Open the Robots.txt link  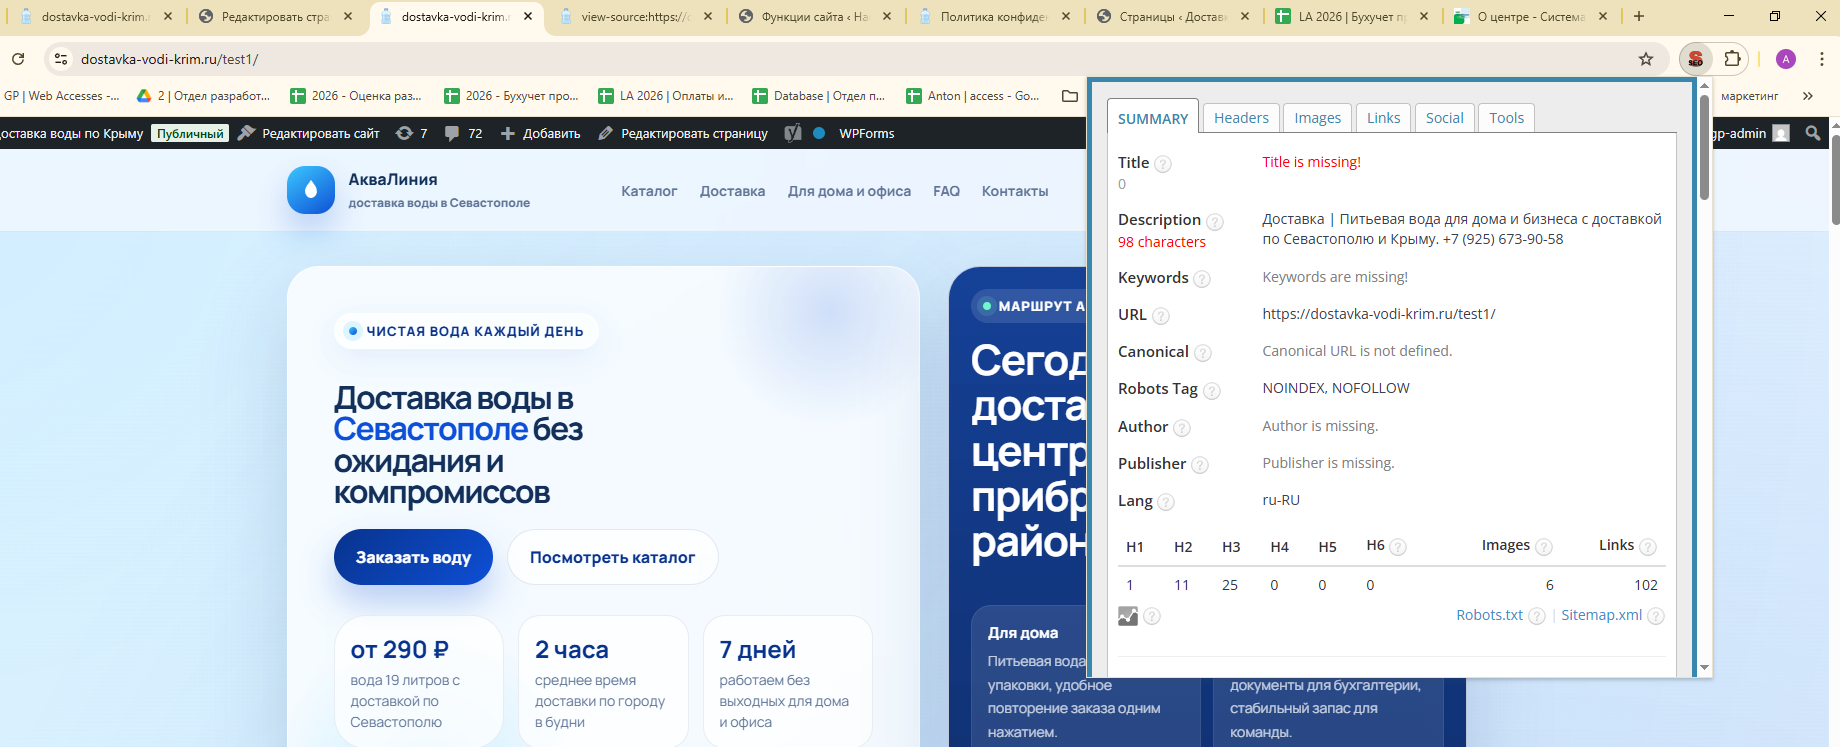[1489, 615]
